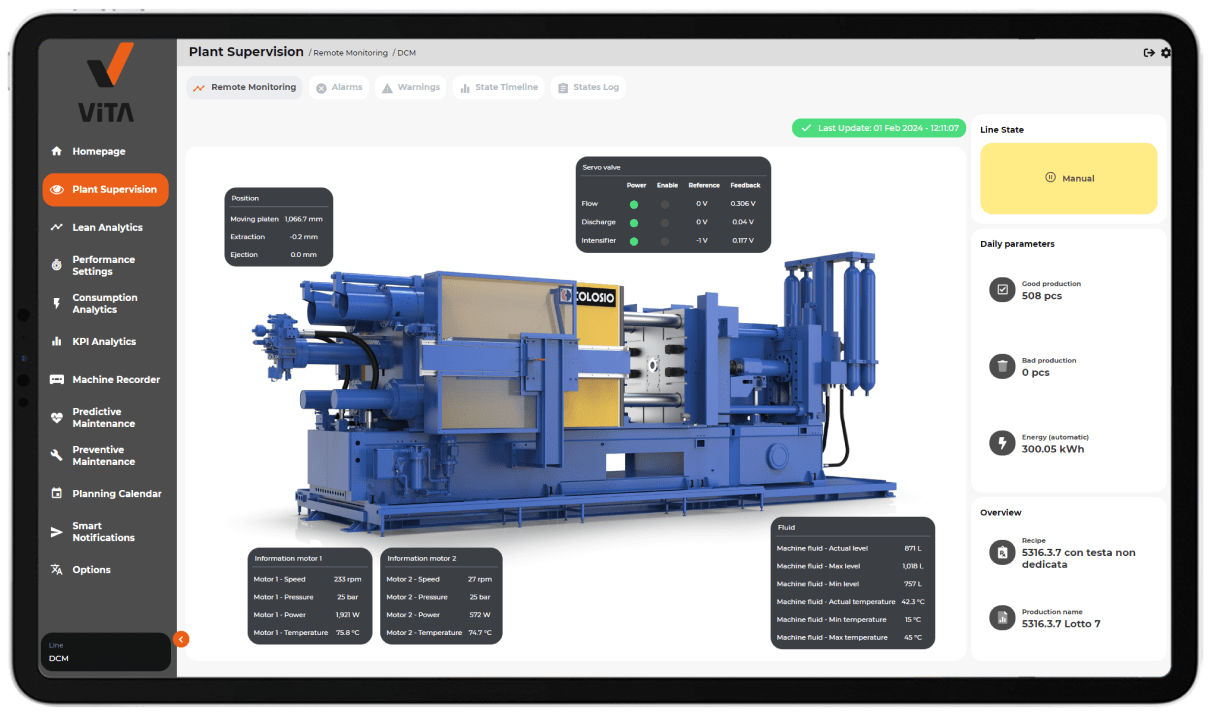Click the Flow feedback value 0.306 V
The width and height of the screenshot is (1211, 716).
pyautogui.click(x=745, y=204)
